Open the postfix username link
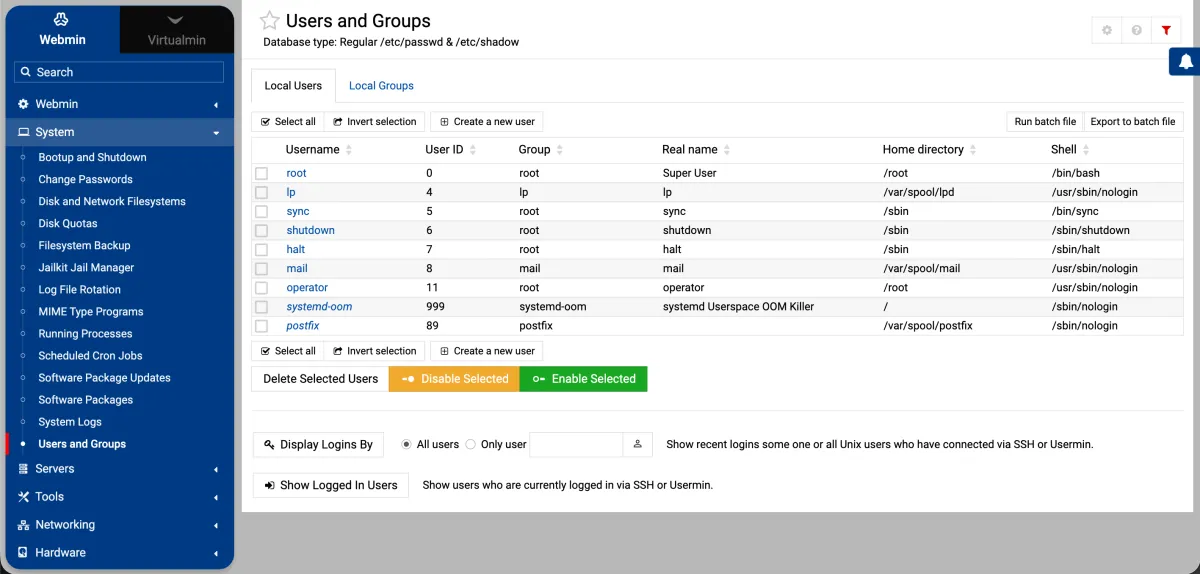 pos(303,326)
